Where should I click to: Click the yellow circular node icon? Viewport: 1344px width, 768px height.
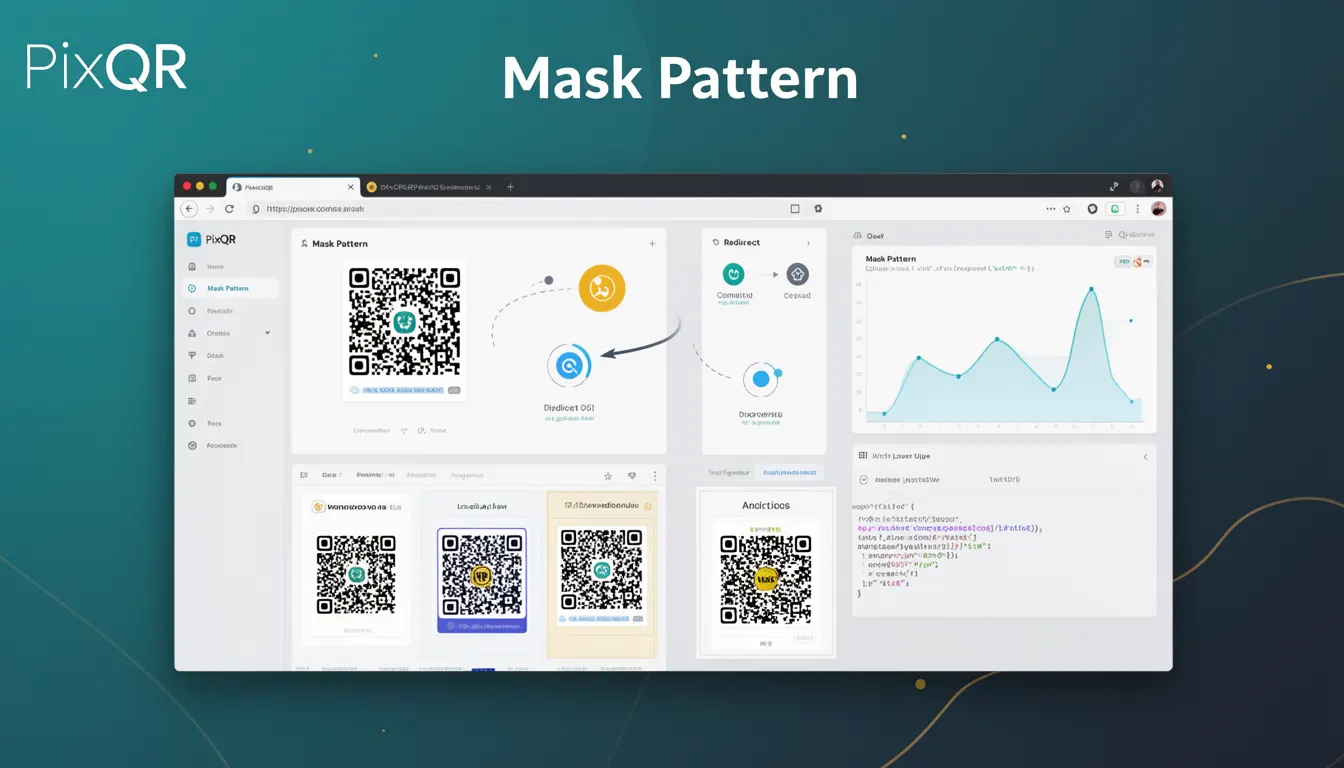click(x=602, y=289)
